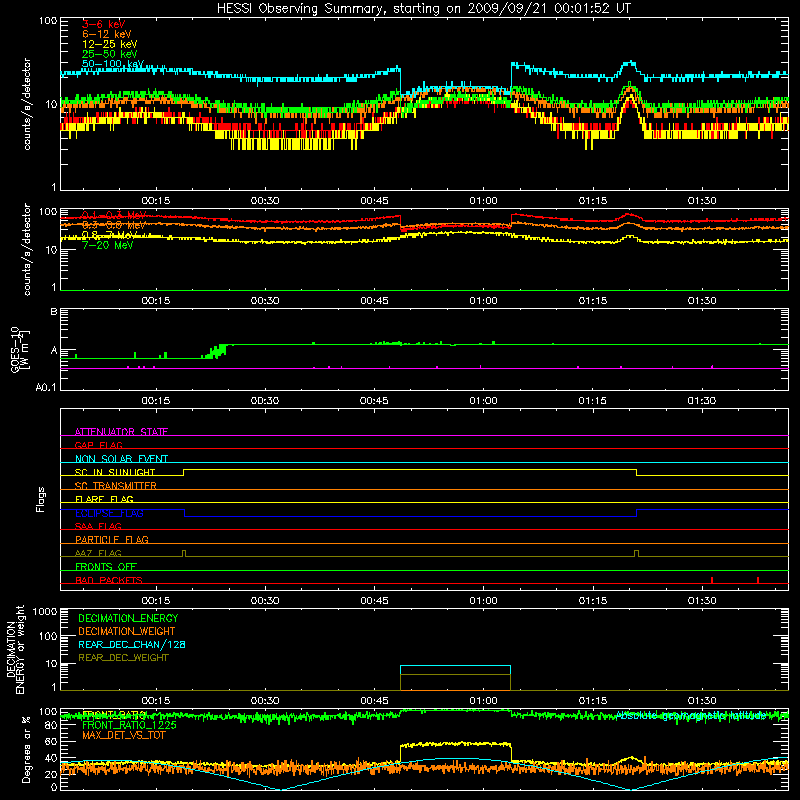Select the yellow 12-25 keV legend label
The height and width of the screenshot is (800, 800).
click(x=110, y=44)
